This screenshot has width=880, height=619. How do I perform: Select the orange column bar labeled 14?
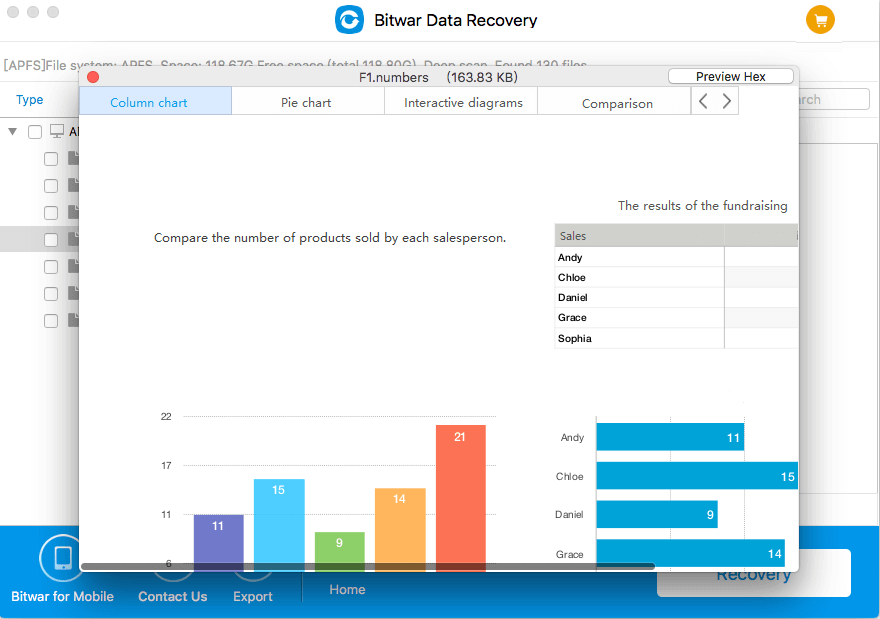point(400,529)
